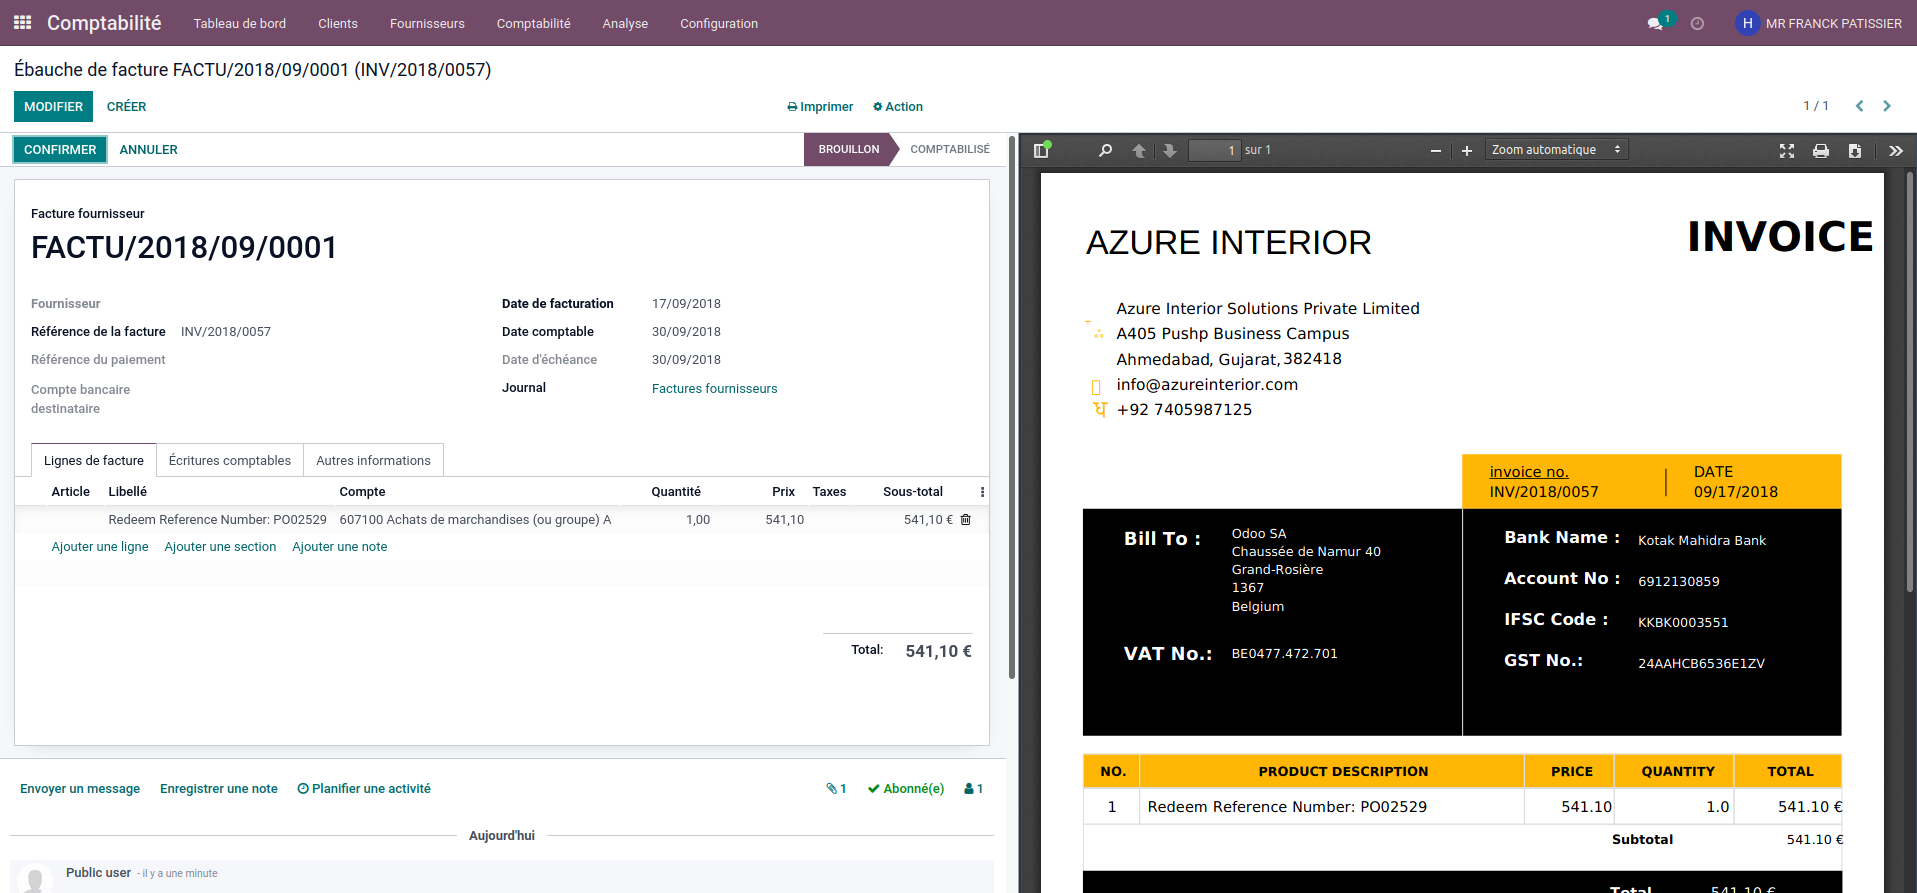Image resolution: width=1917 pixels, height=893 pixels.
Task: Click the Public user avatar
Action: tap(35, 878)
